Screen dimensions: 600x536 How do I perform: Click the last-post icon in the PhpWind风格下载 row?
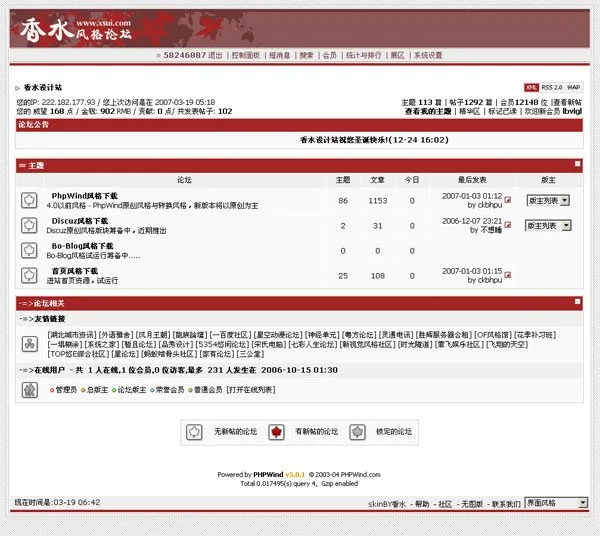508,200
